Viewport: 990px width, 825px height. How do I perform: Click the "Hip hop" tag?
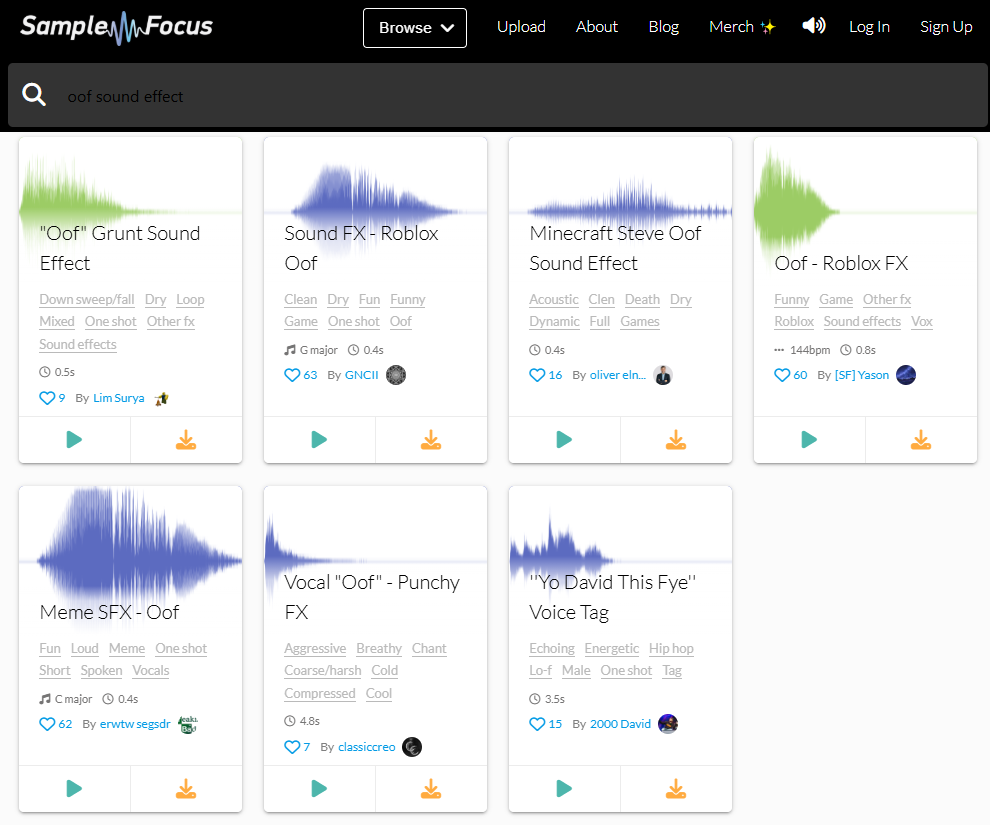[x=672, y=648]
